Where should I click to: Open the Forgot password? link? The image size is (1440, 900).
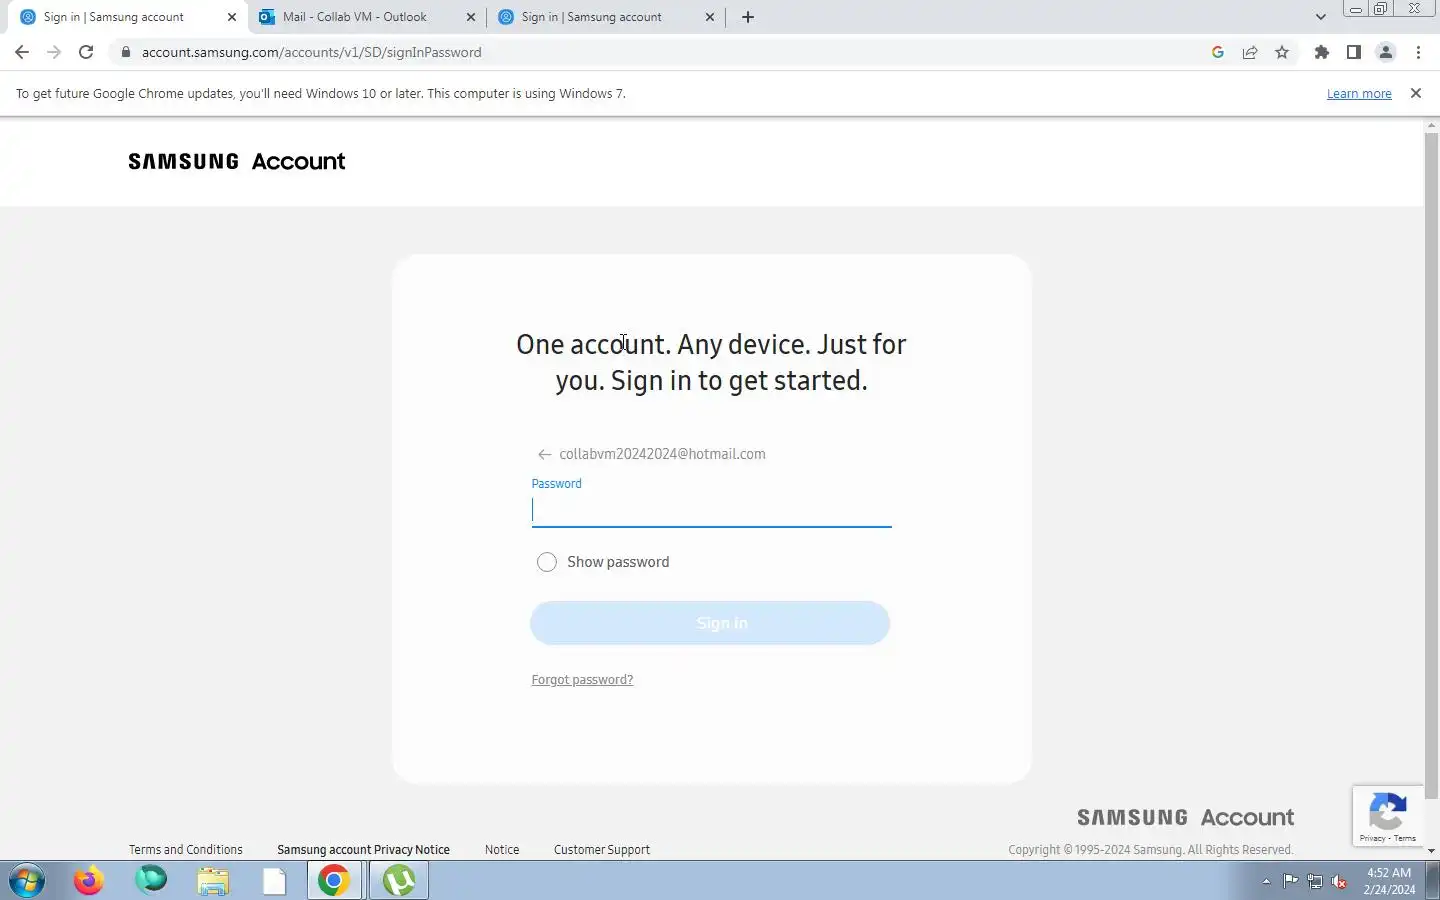(x=582, y=680)
